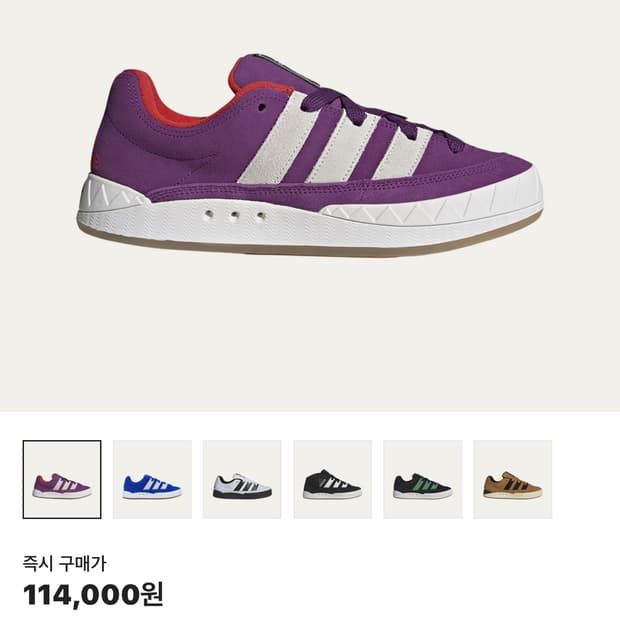
Task: Choose the blue sneaker thumbnail
Action: click(152, 479)
